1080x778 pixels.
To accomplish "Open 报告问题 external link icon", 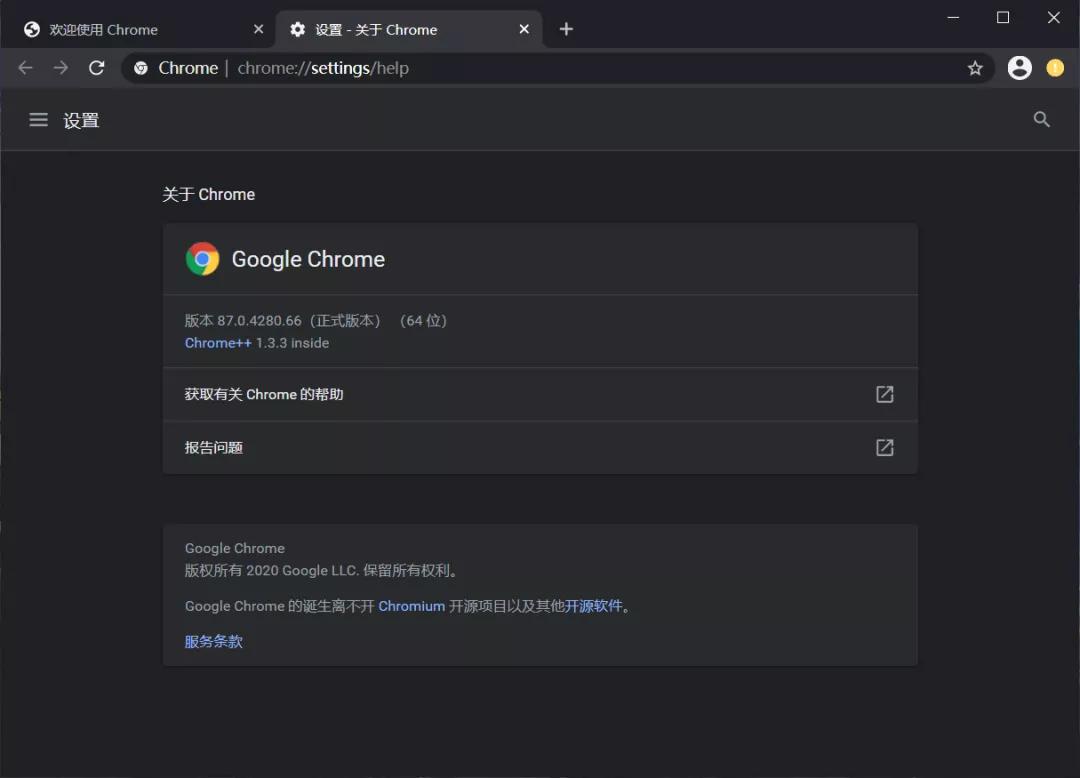I will (884, 447).
